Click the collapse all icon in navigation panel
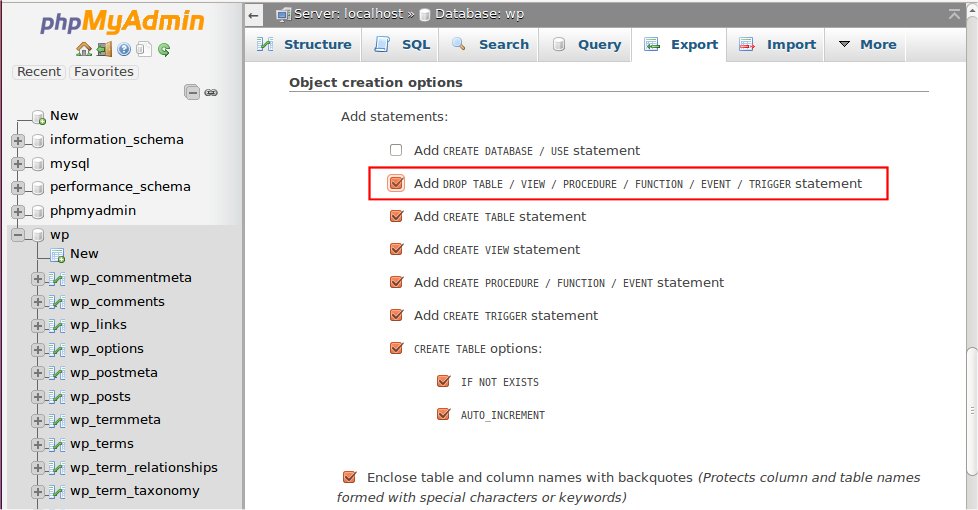The width and height of the screenshot is (978, 510). tap(192, 92)
